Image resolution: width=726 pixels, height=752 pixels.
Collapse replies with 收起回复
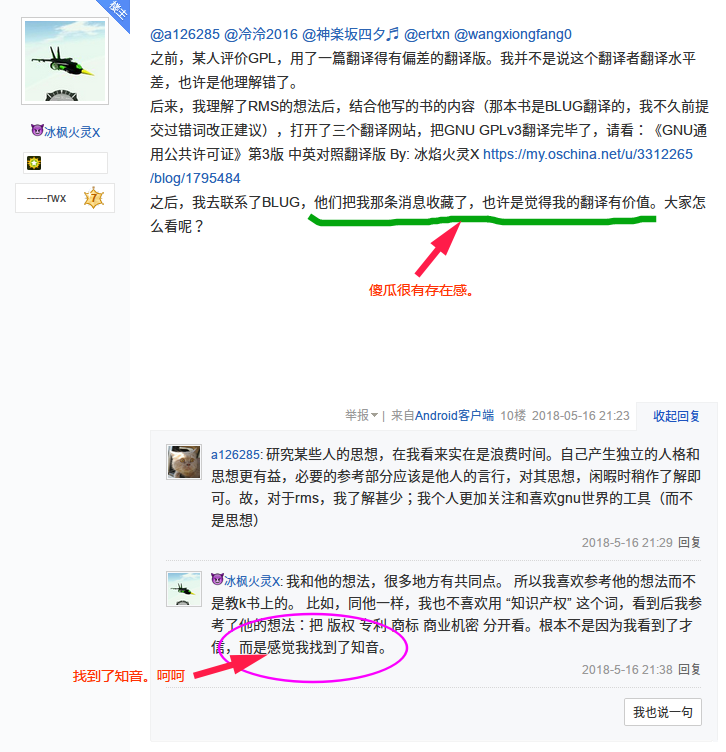point(676,416)
